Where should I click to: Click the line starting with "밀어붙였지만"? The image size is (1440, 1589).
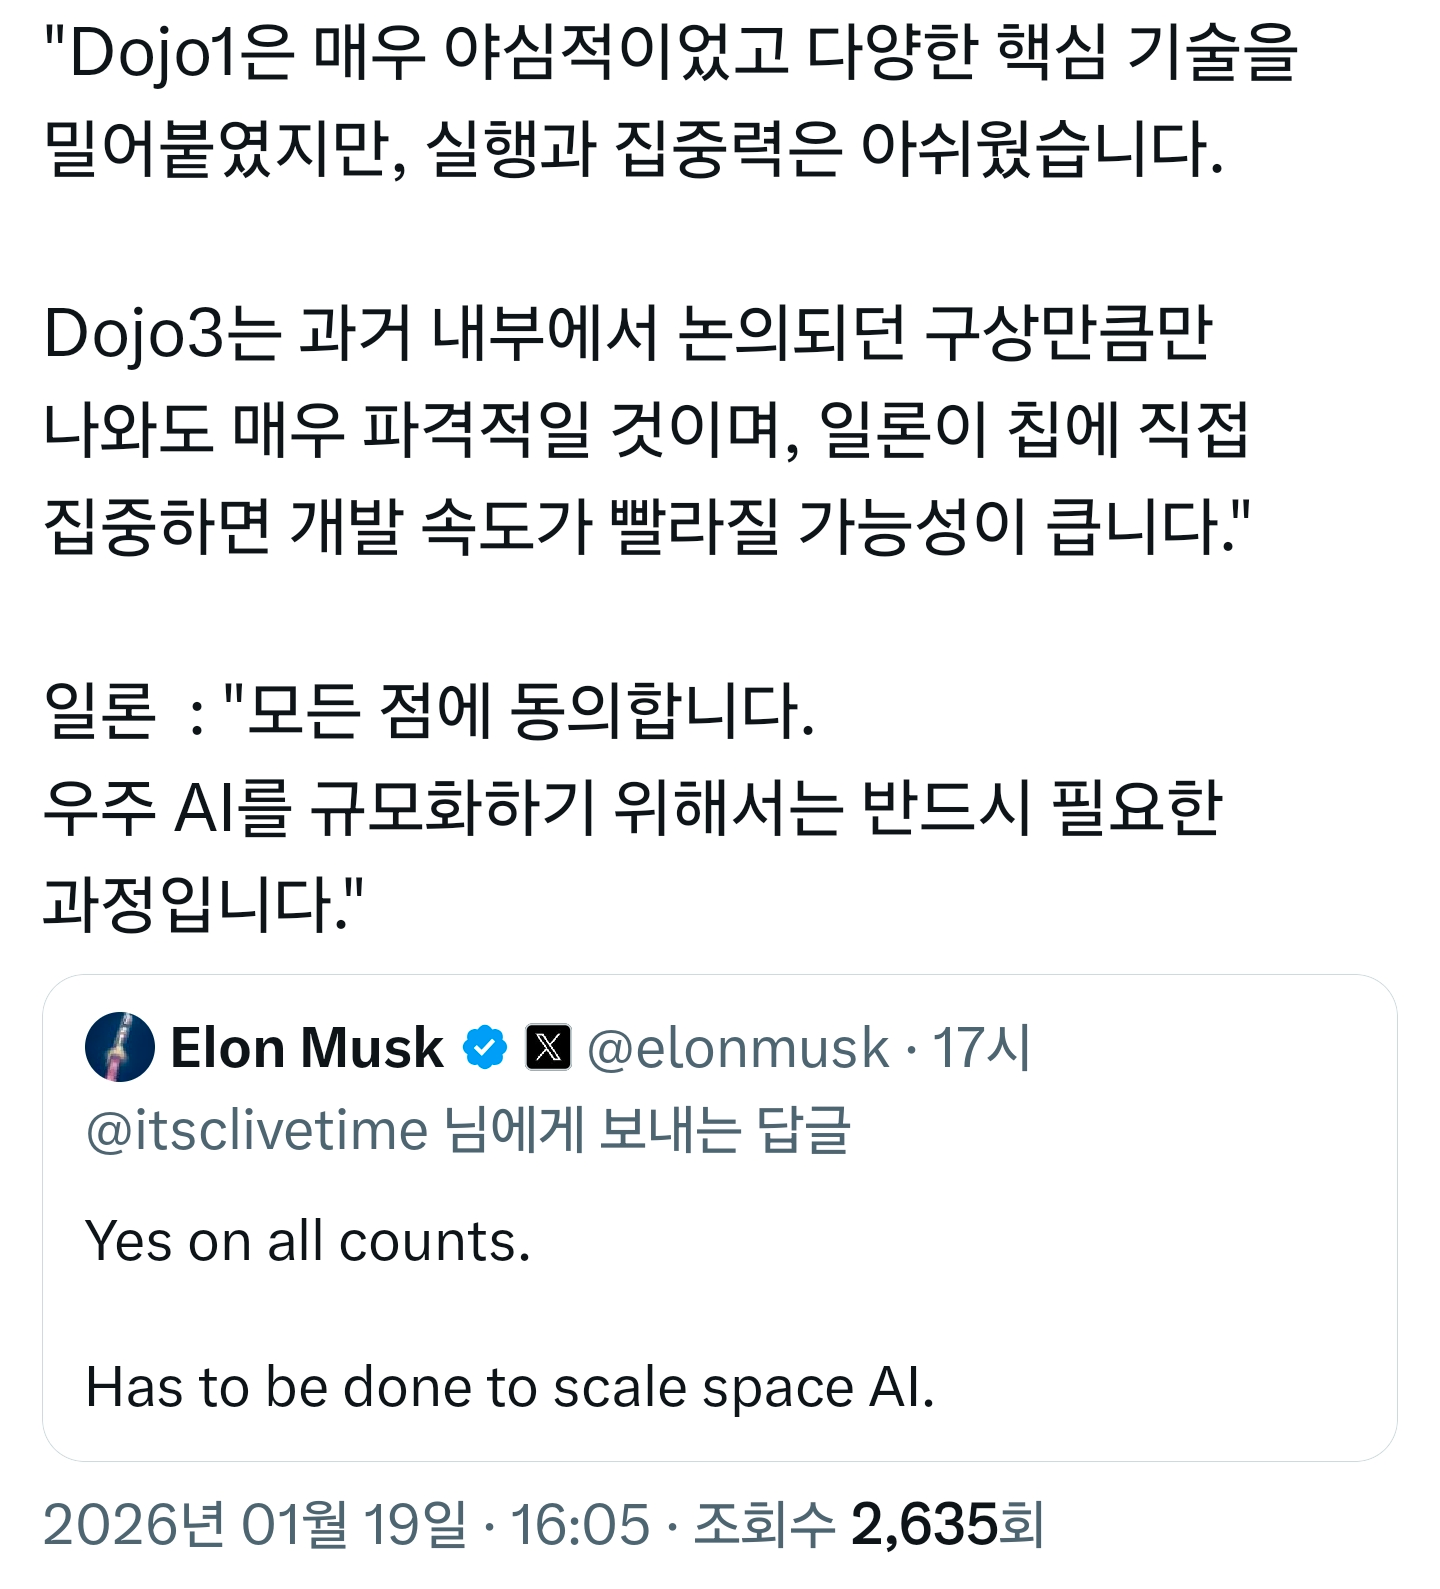click(634, 148)
